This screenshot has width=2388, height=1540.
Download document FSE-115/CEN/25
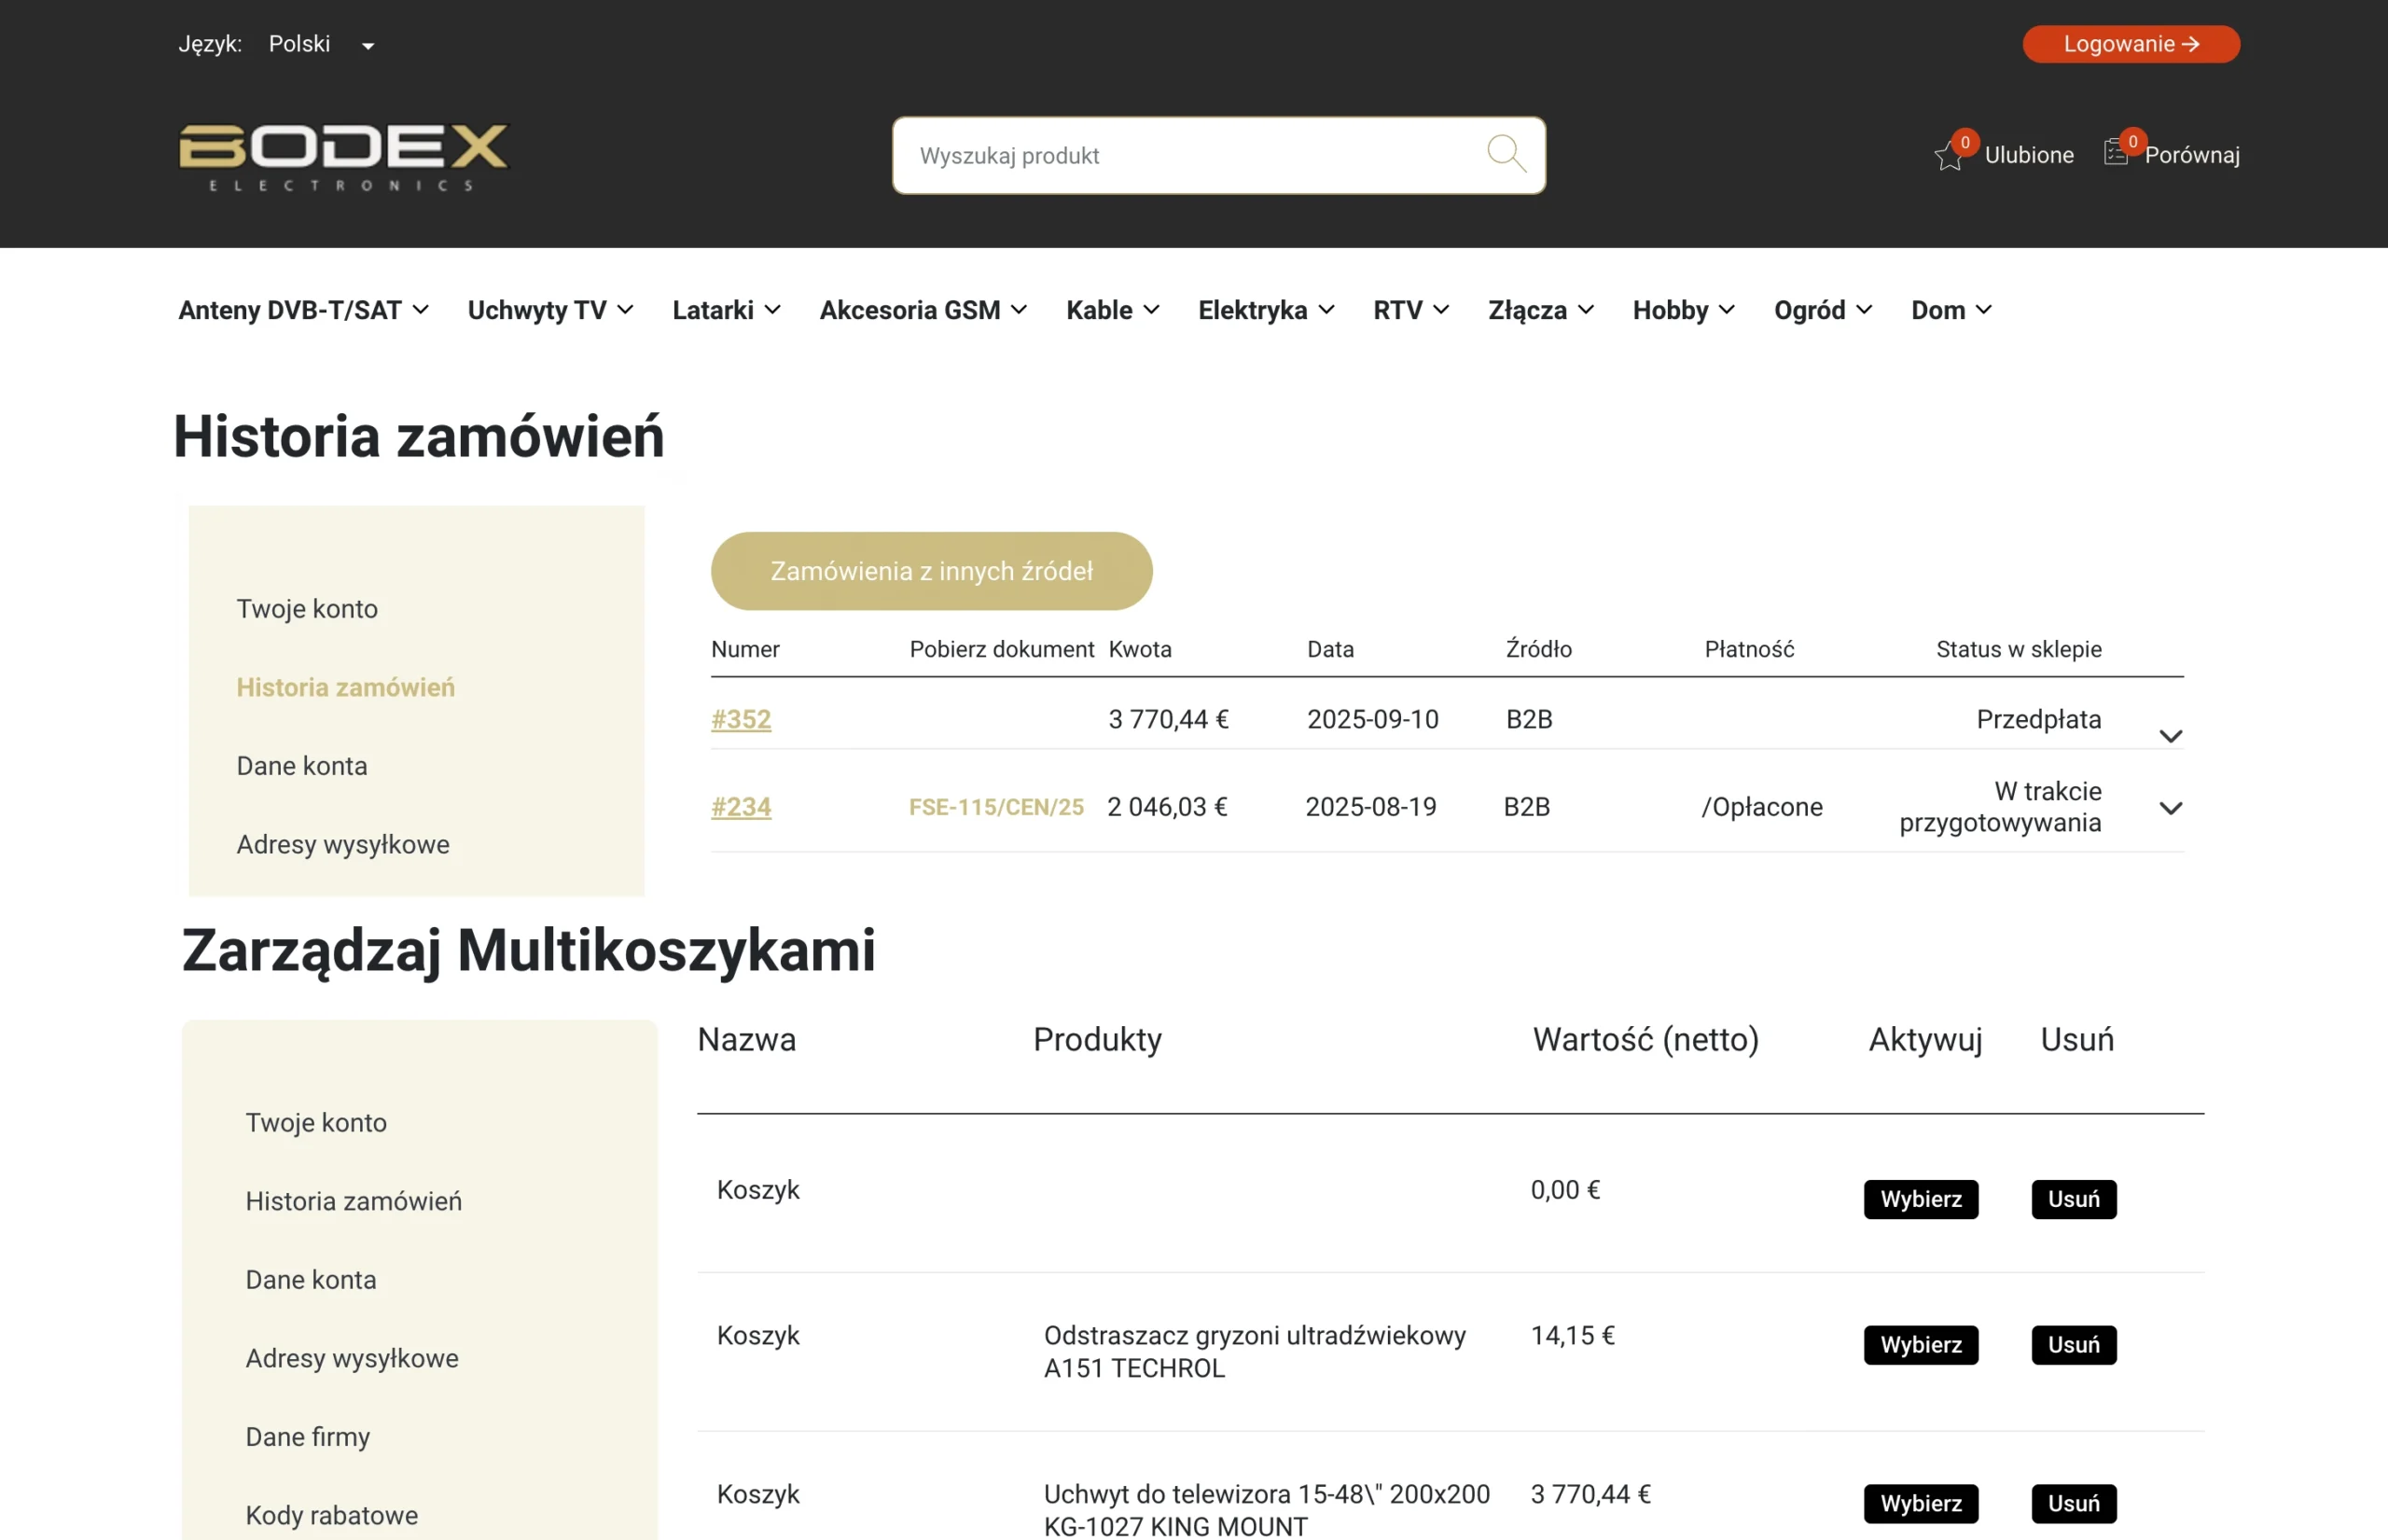[x=996, y=807]
